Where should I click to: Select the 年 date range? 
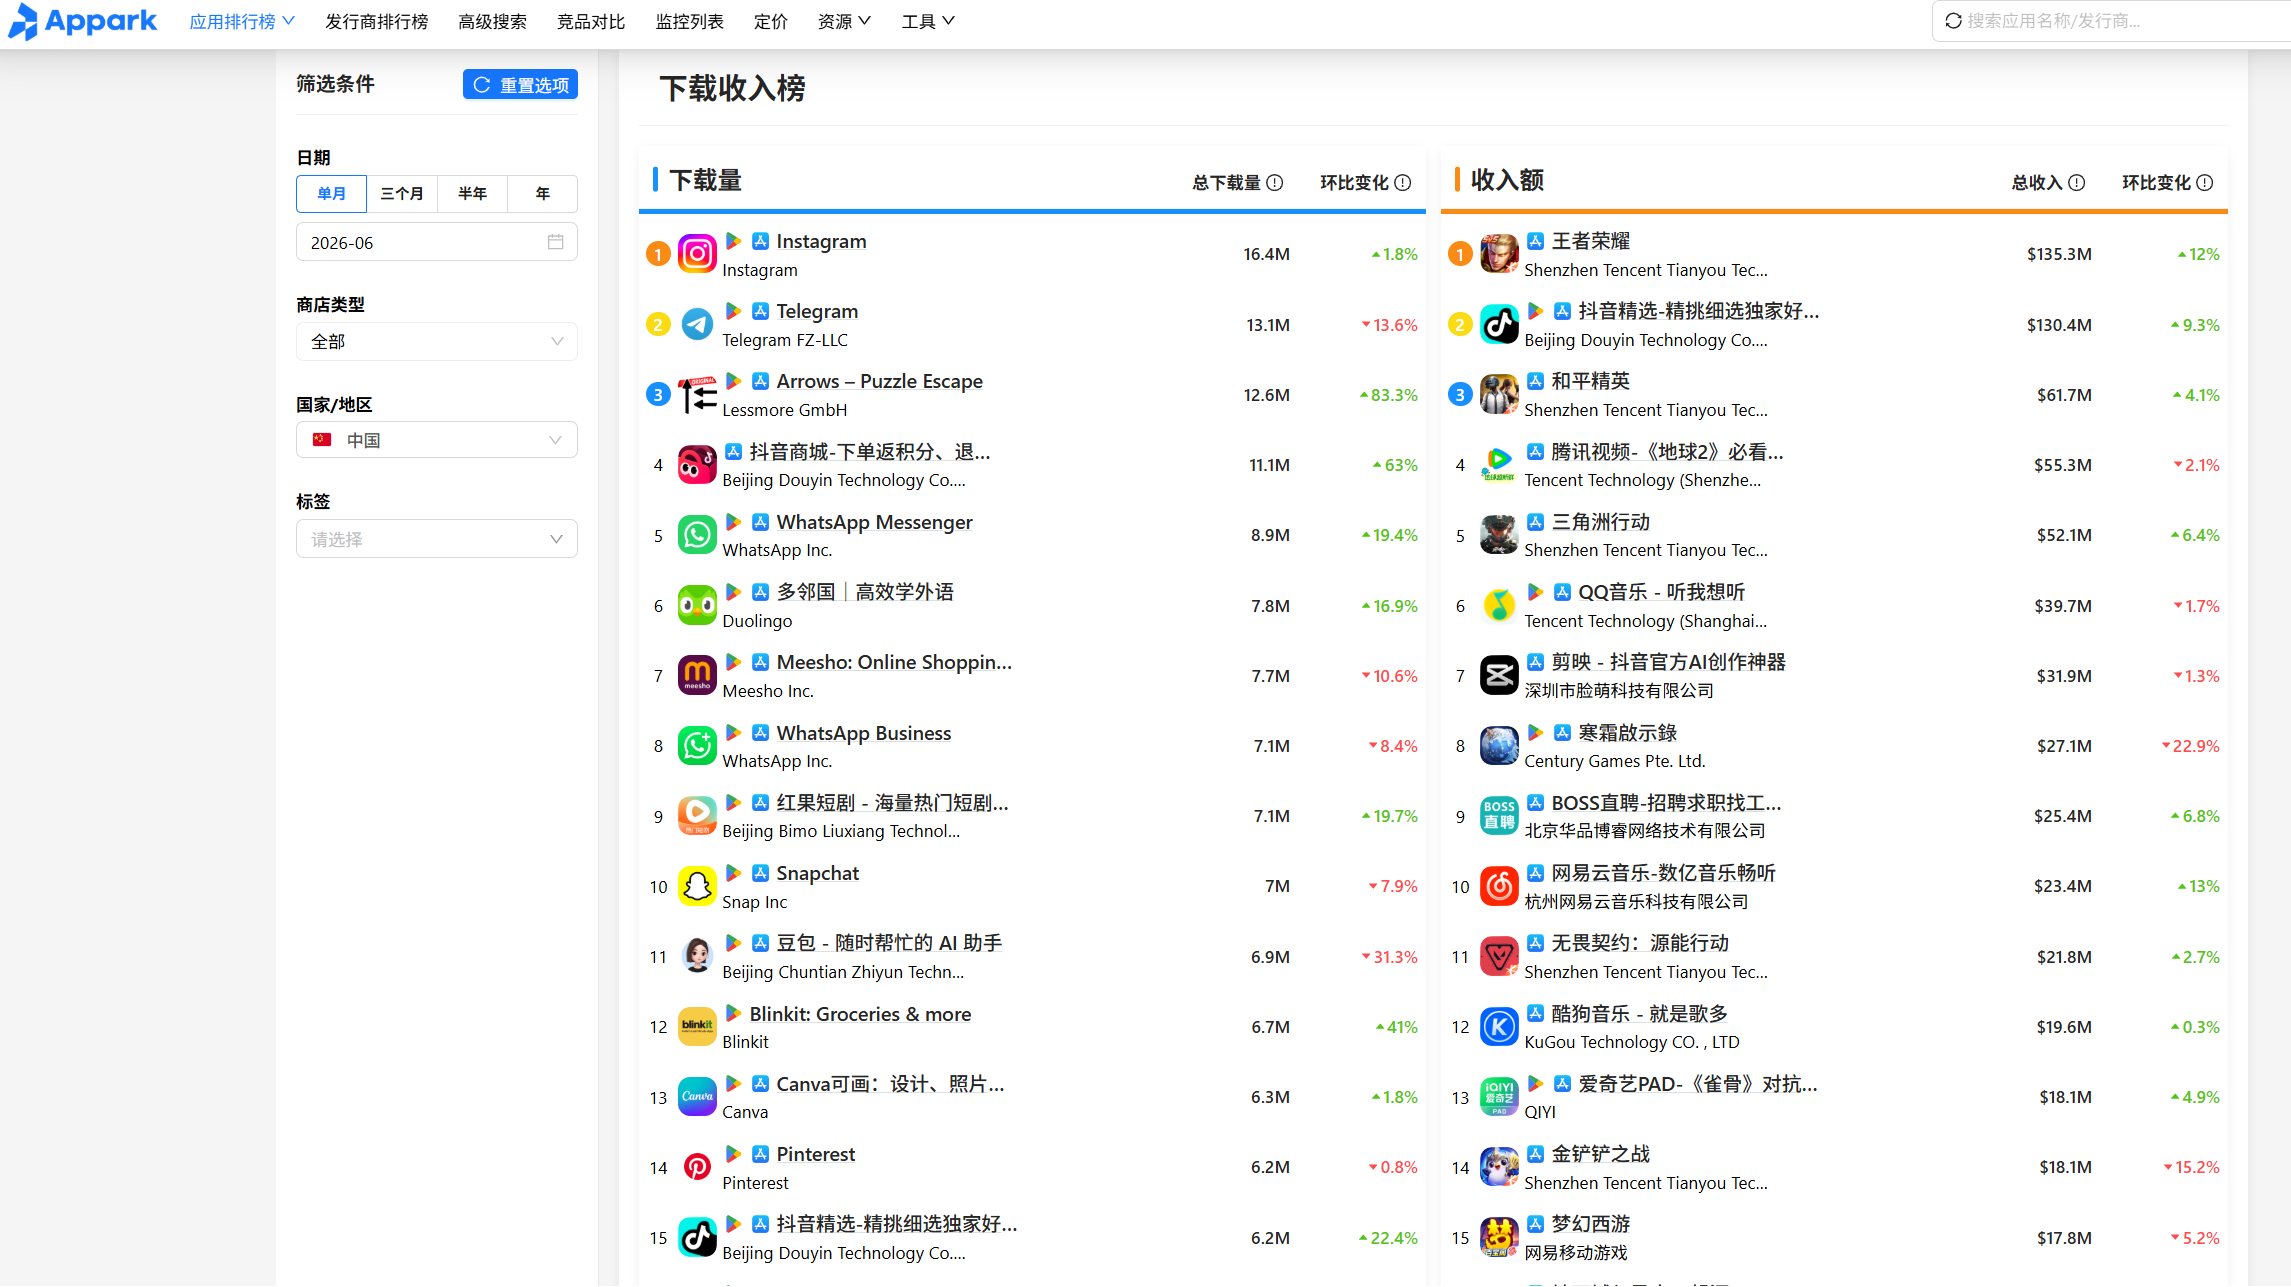pyautogui.click(x=543, y=194)
